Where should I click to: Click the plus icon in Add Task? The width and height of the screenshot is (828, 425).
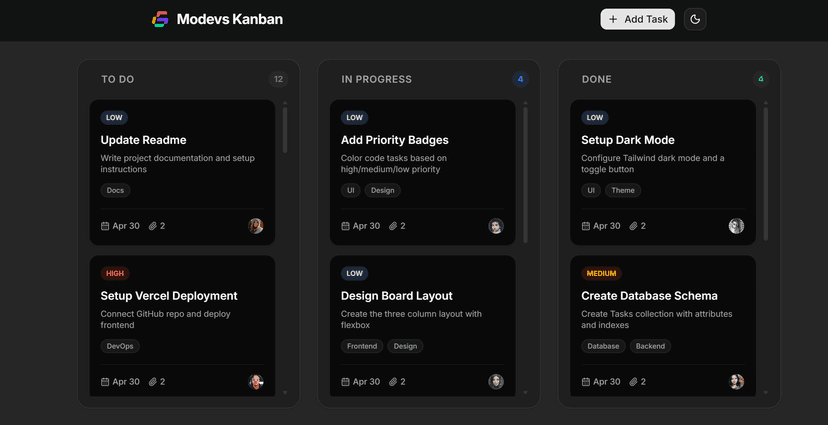(x=613, y=20)
